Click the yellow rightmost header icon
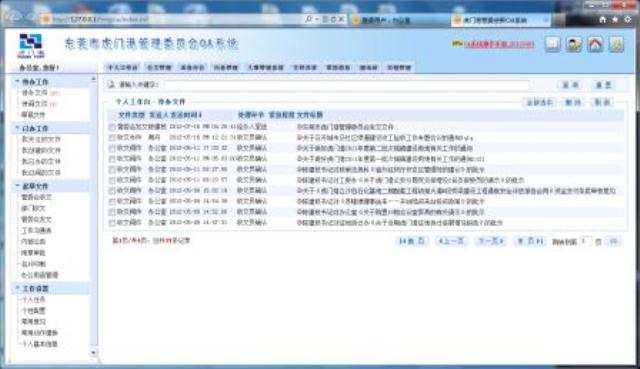The image size is (640, 369). pos(616,44)
